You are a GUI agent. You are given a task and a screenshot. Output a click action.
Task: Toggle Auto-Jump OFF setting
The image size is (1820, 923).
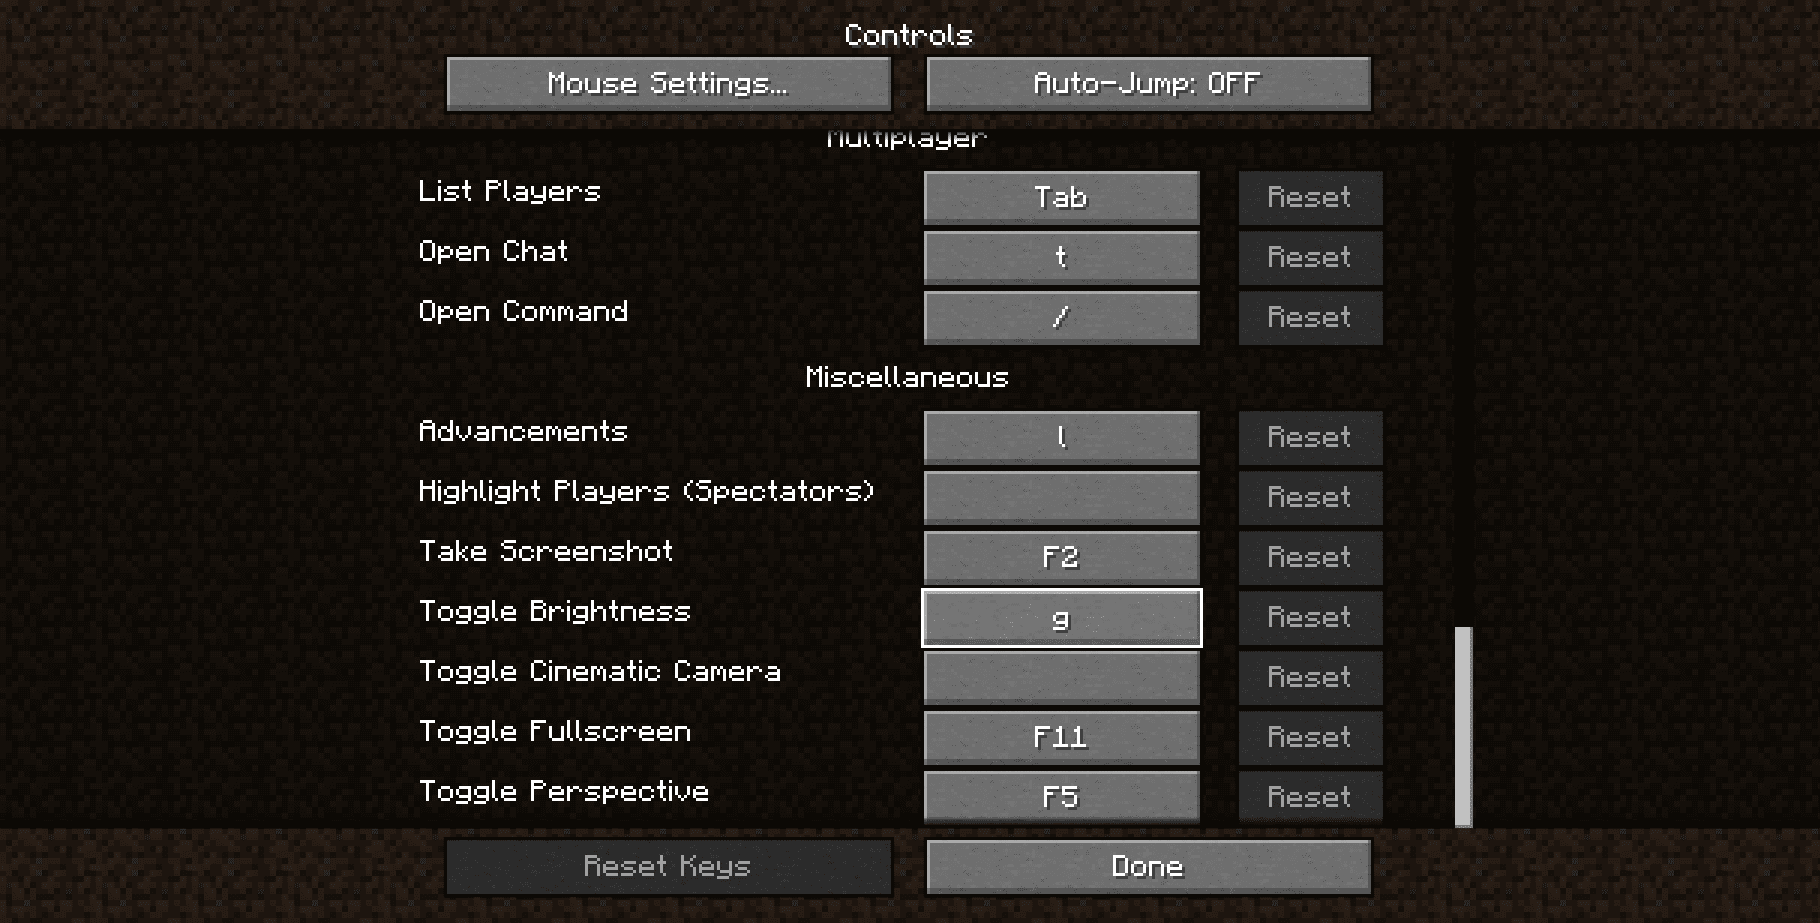coord(1148,84)
